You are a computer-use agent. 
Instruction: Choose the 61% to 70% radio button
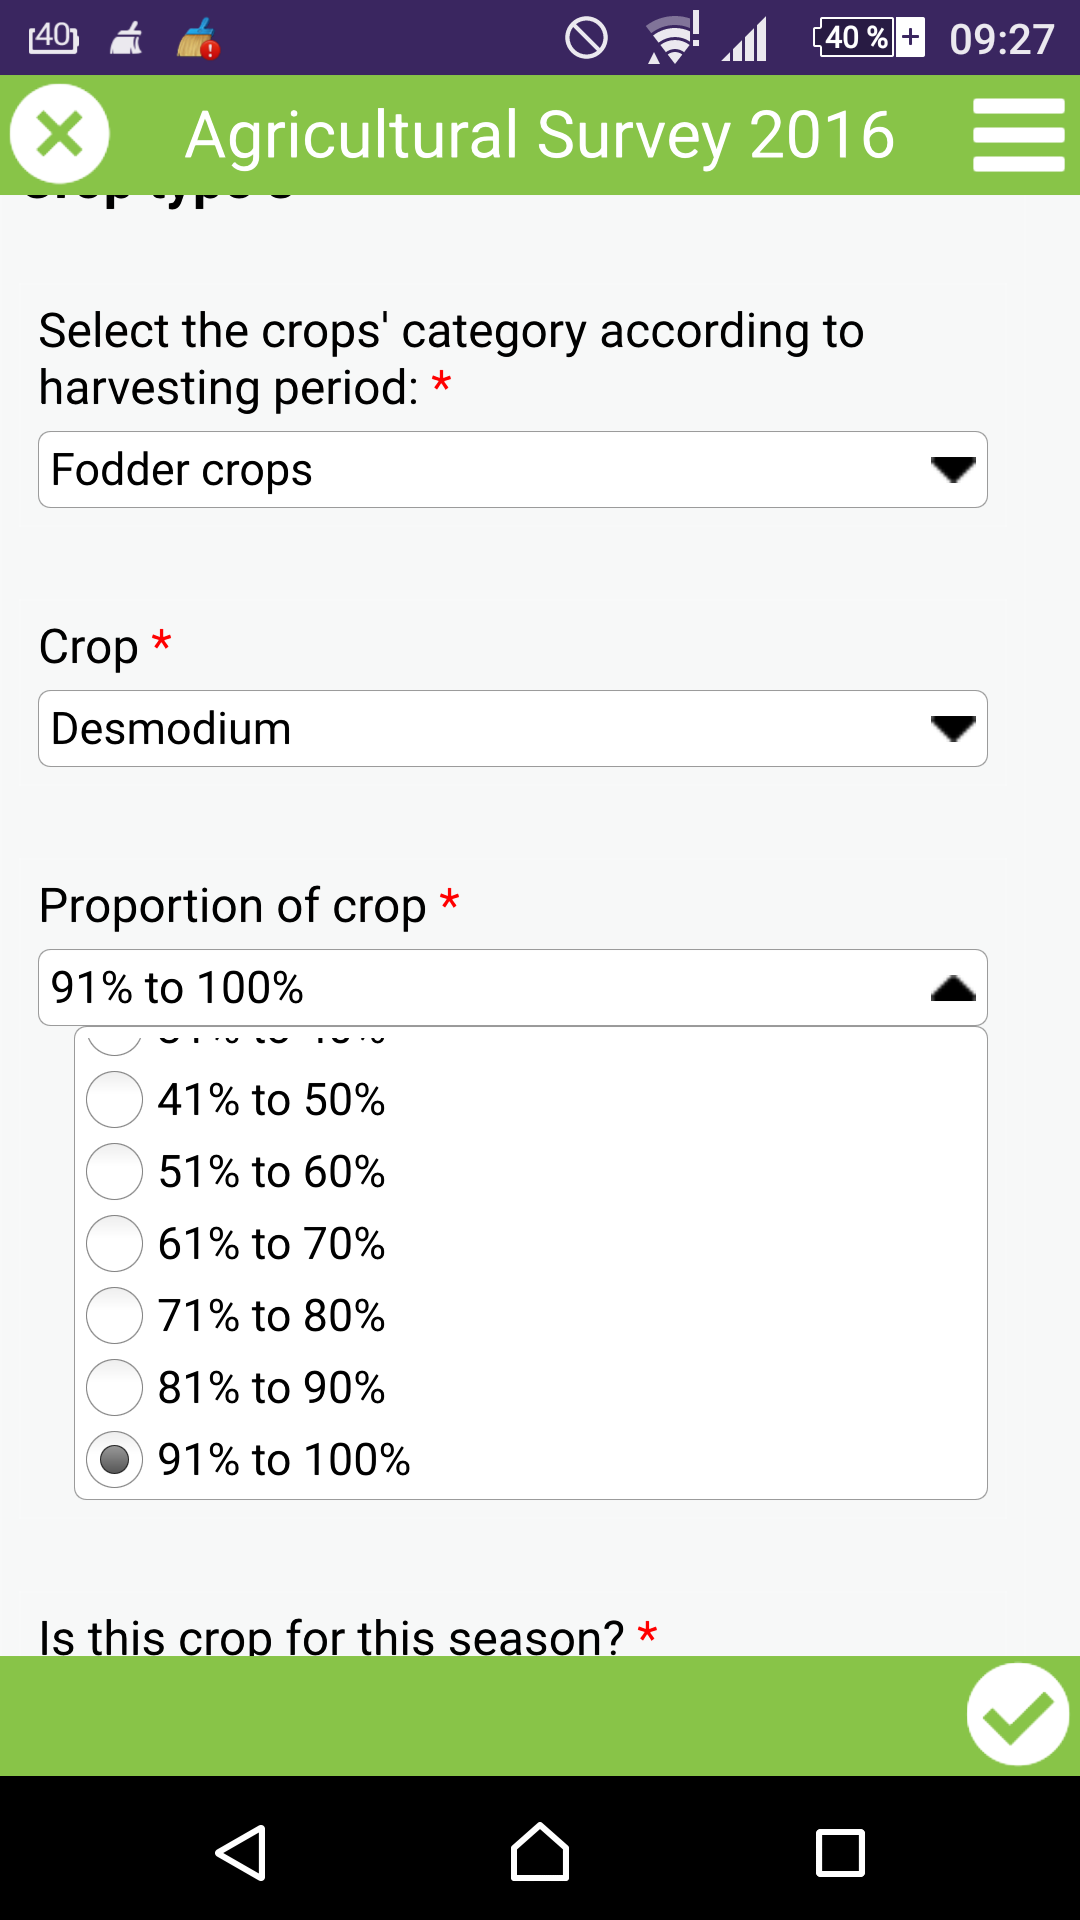115,1244
